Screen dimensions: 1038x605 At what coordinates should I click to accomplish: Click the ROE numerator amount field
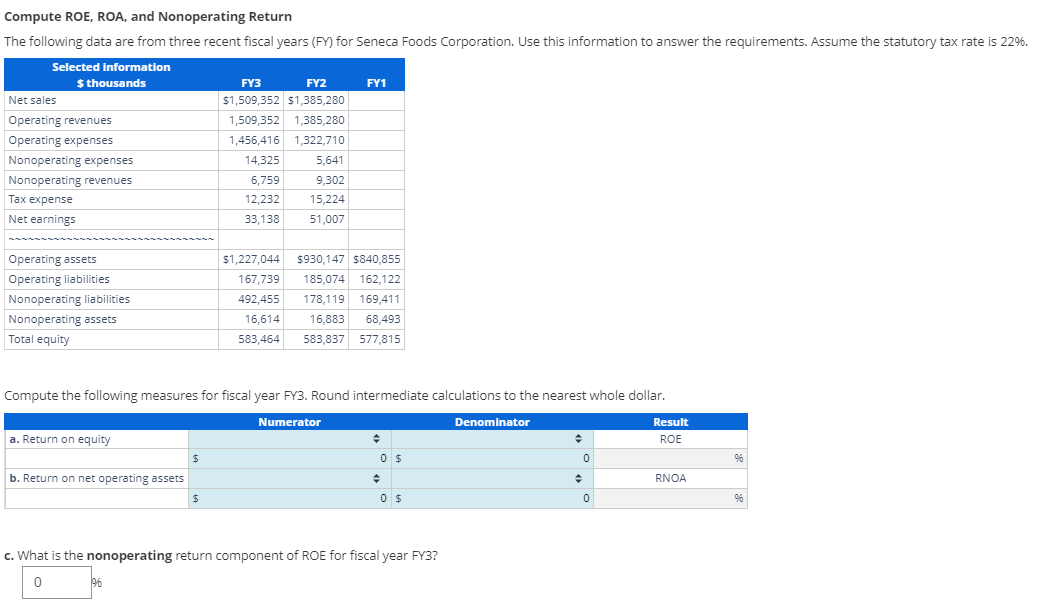click(289, 458)
